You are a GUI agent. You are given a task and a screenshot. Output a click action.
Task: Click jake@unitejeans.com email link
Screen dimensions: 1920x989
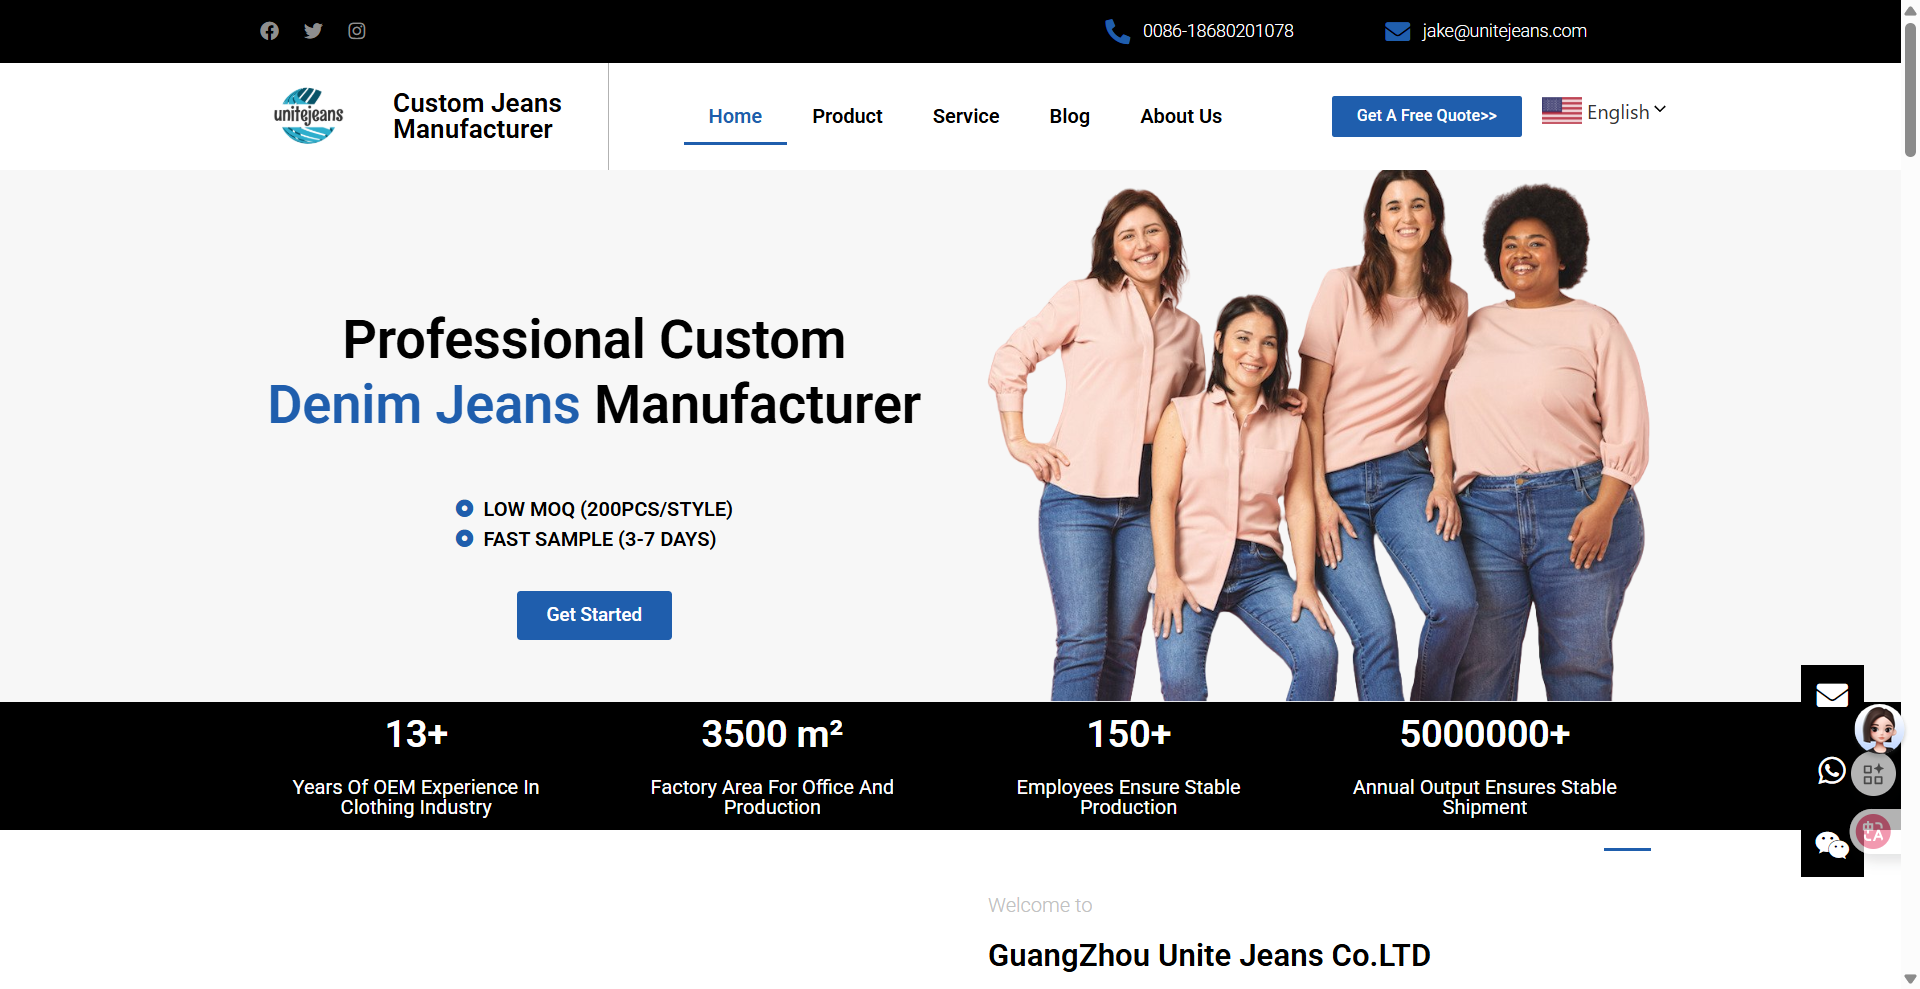(1504, 31)
